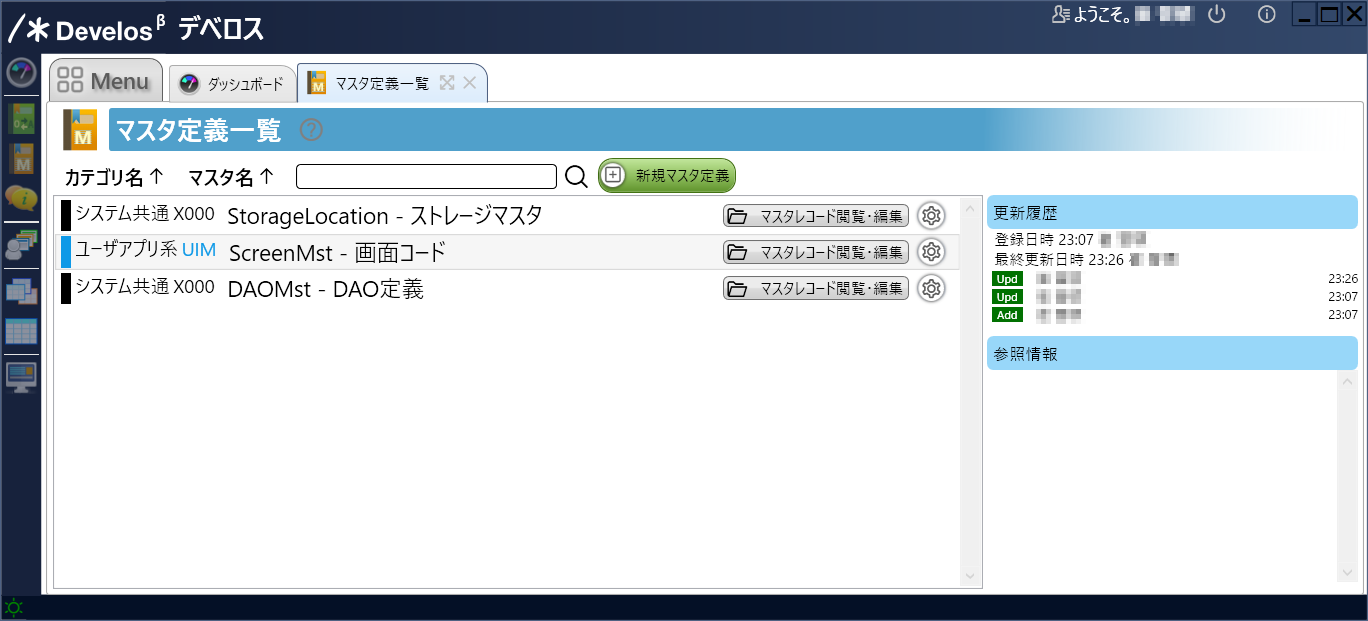
Task: Click the orange master book sidebar icon
Action: coord(21,159)
